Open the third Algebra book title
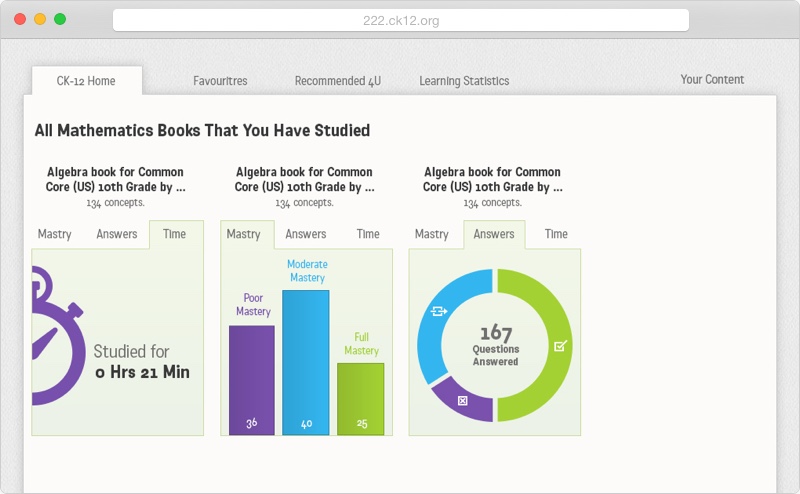This screenshot has height=494, width=800. click(x=492, y=179)
